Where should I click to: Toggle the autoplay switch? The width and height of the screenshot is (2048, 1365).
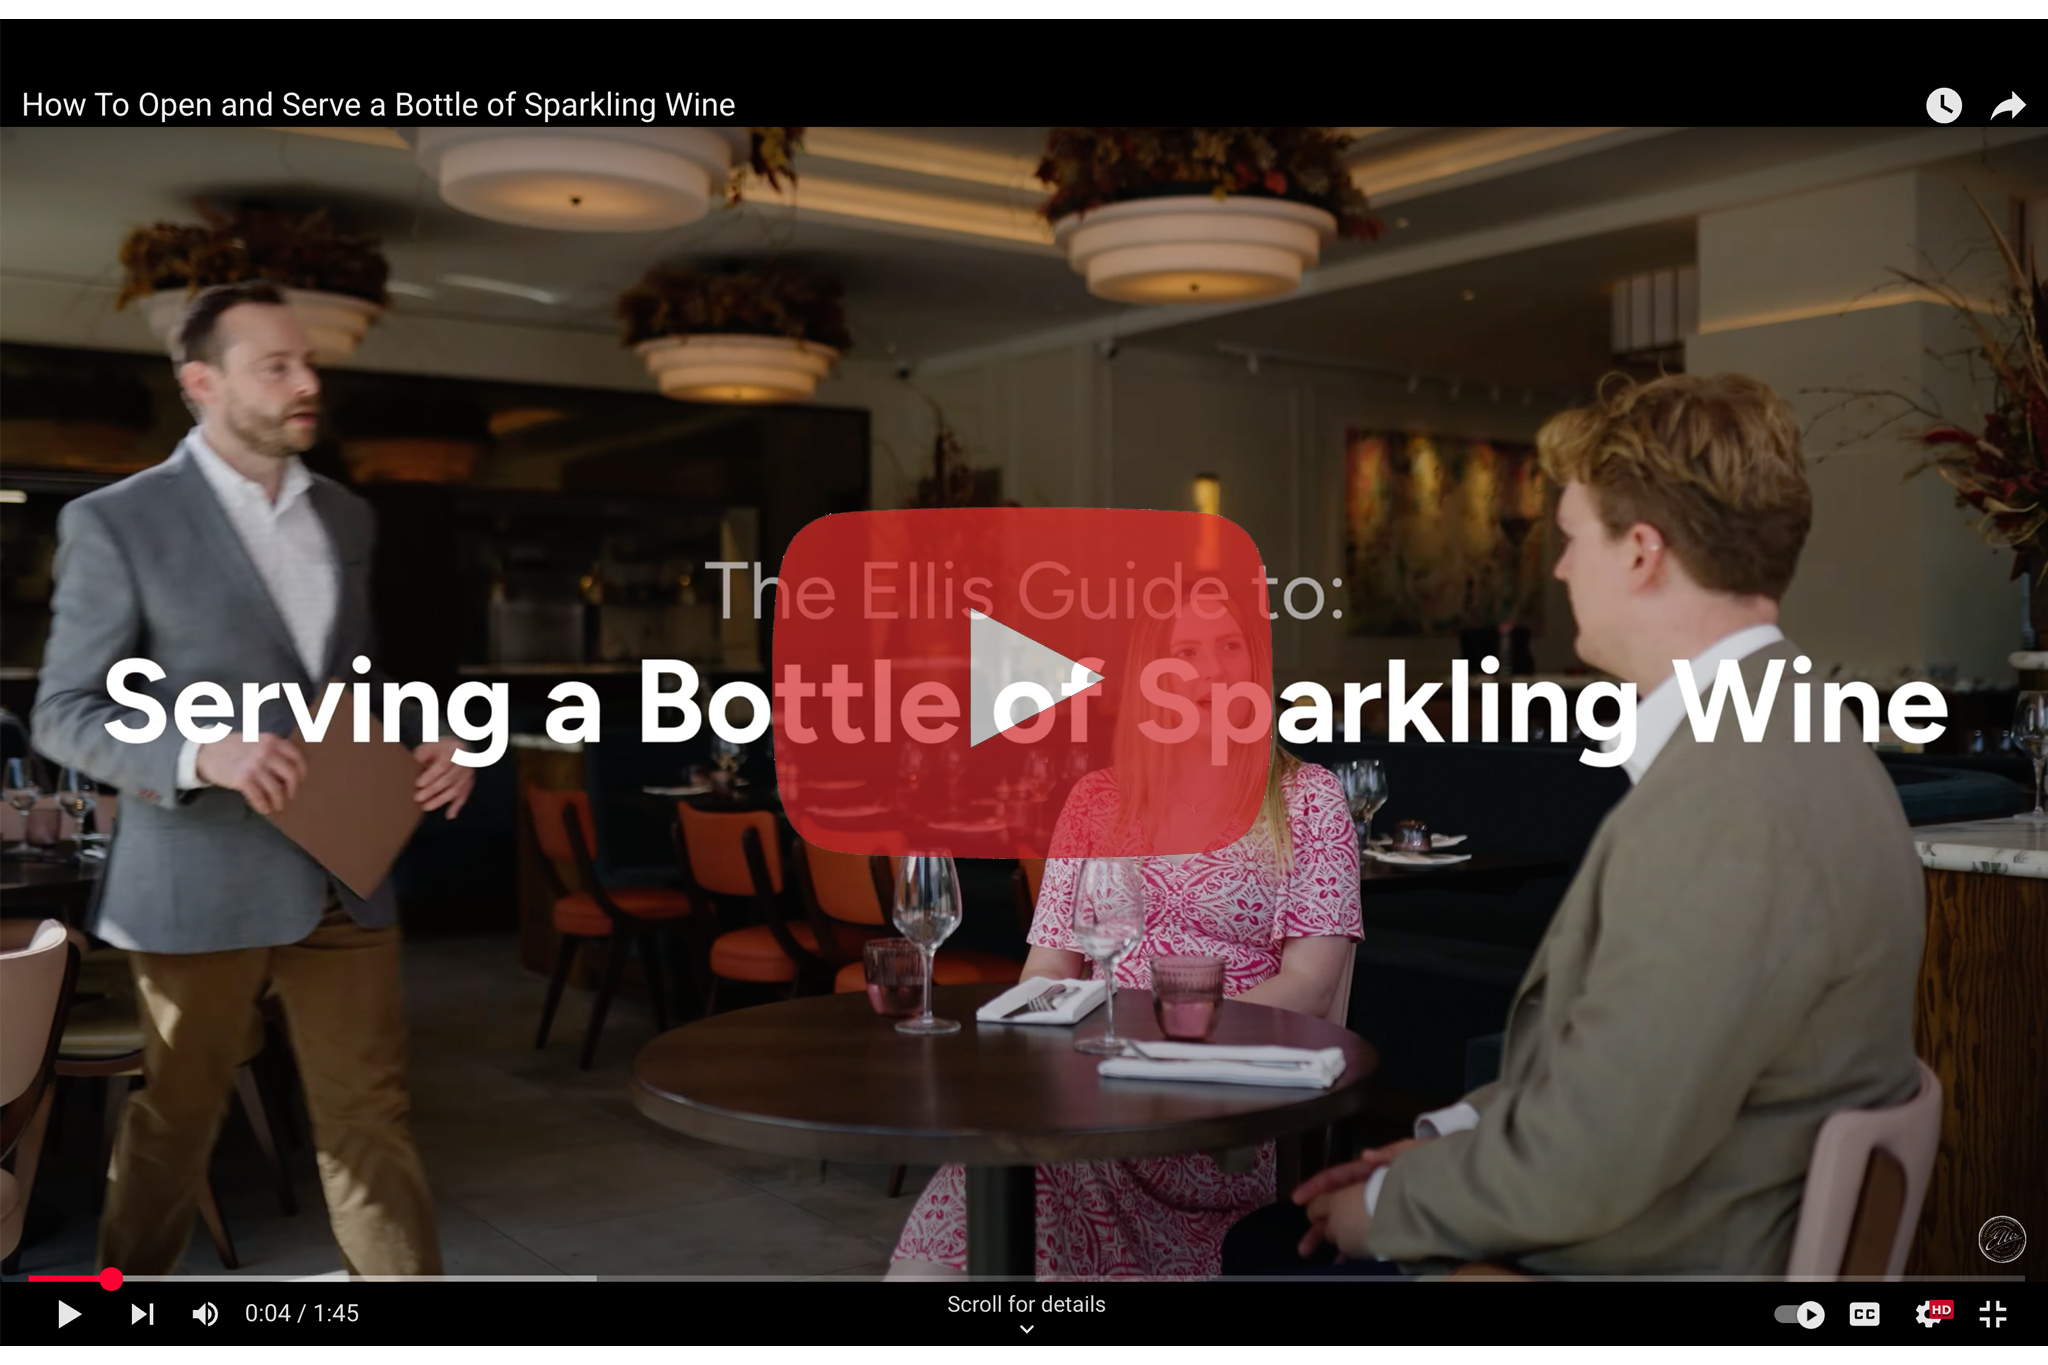point(1799,1314)
